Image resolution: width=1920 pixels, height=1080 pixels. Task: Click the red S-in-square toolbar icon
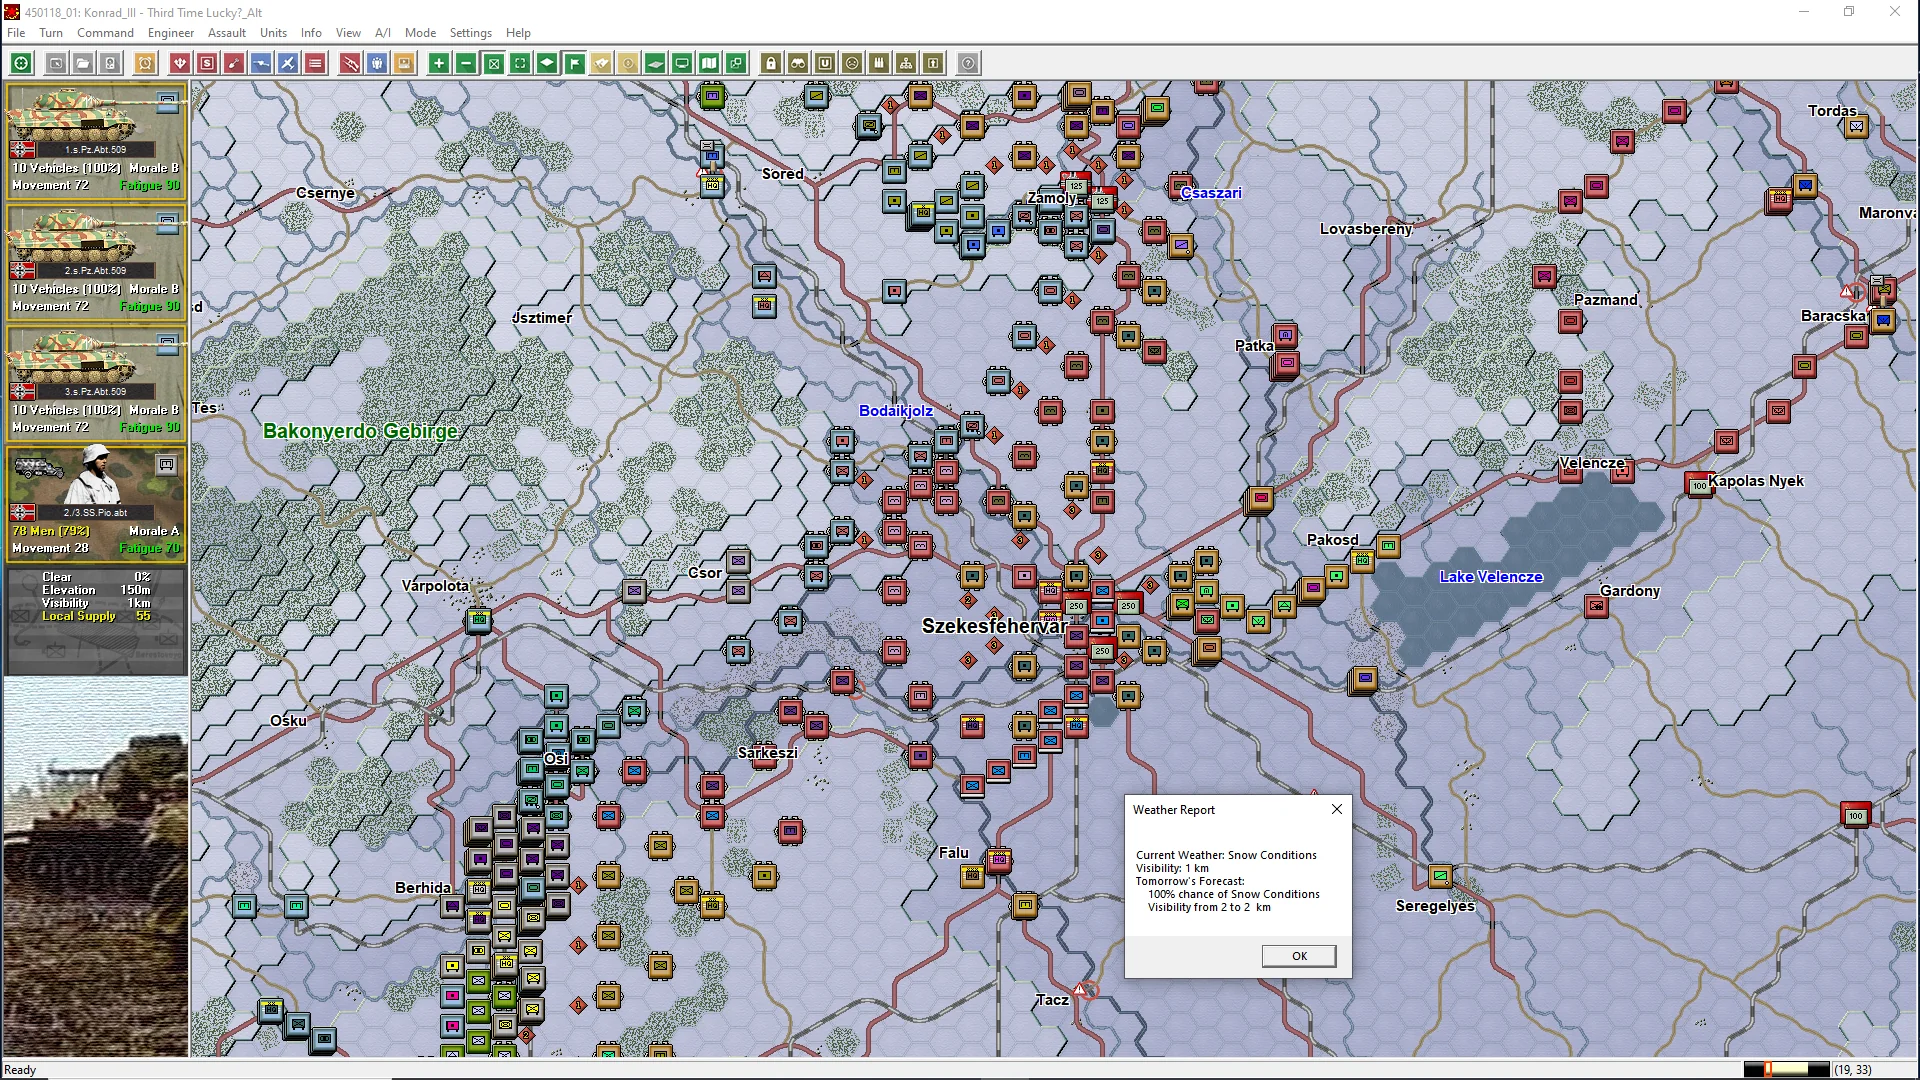tap(207, 64)
